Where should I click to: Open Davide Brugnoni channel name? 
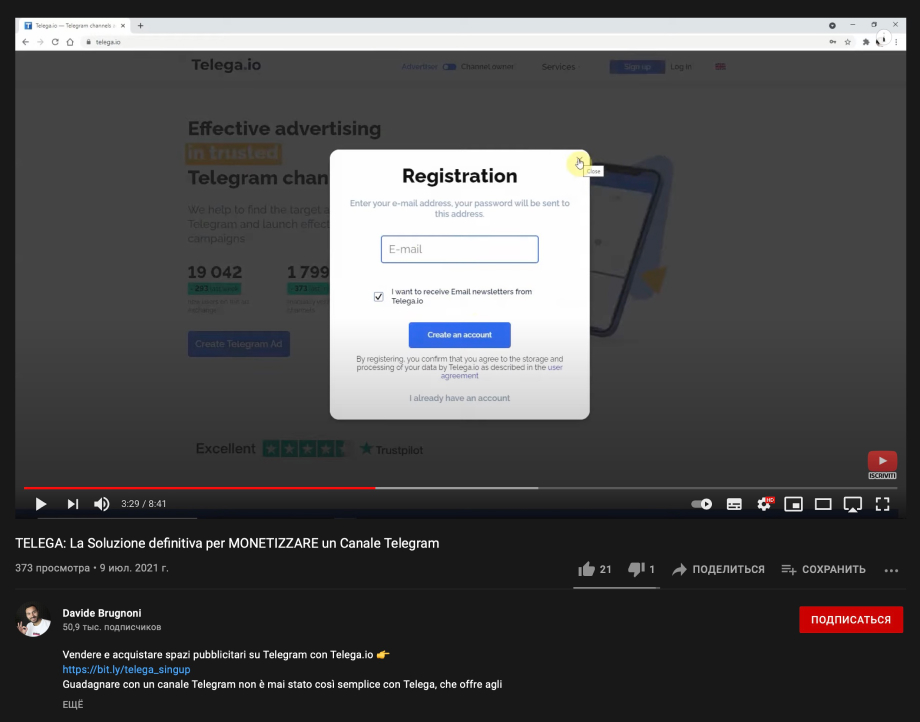(x=102, y=613)
